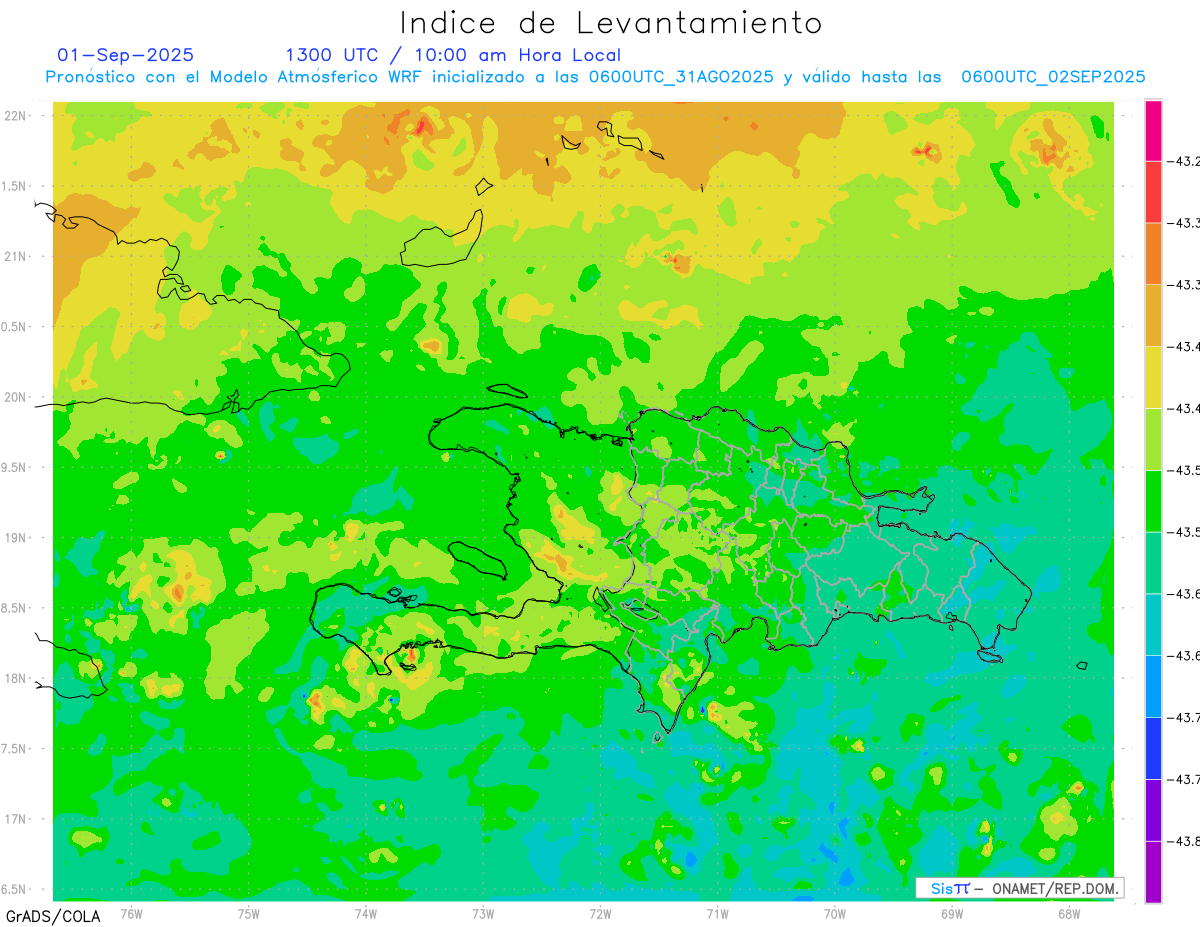Screen dimensions: 1200x927
Task: Select the cyan color bar segment
Action: pos(1153,625)
